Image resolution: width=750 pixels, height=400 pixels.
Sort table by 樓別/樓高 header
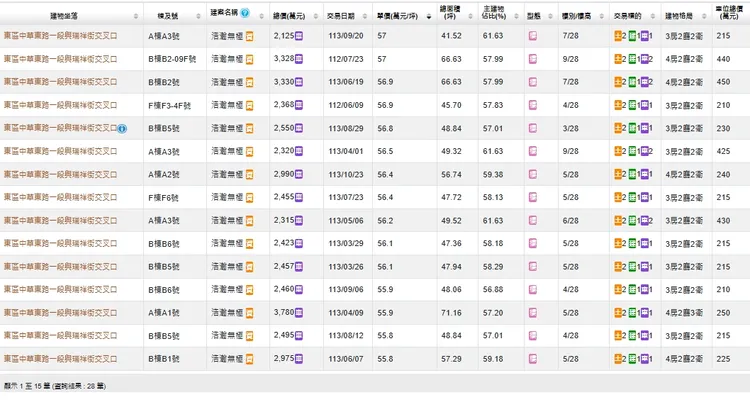(x=576, y=16)
